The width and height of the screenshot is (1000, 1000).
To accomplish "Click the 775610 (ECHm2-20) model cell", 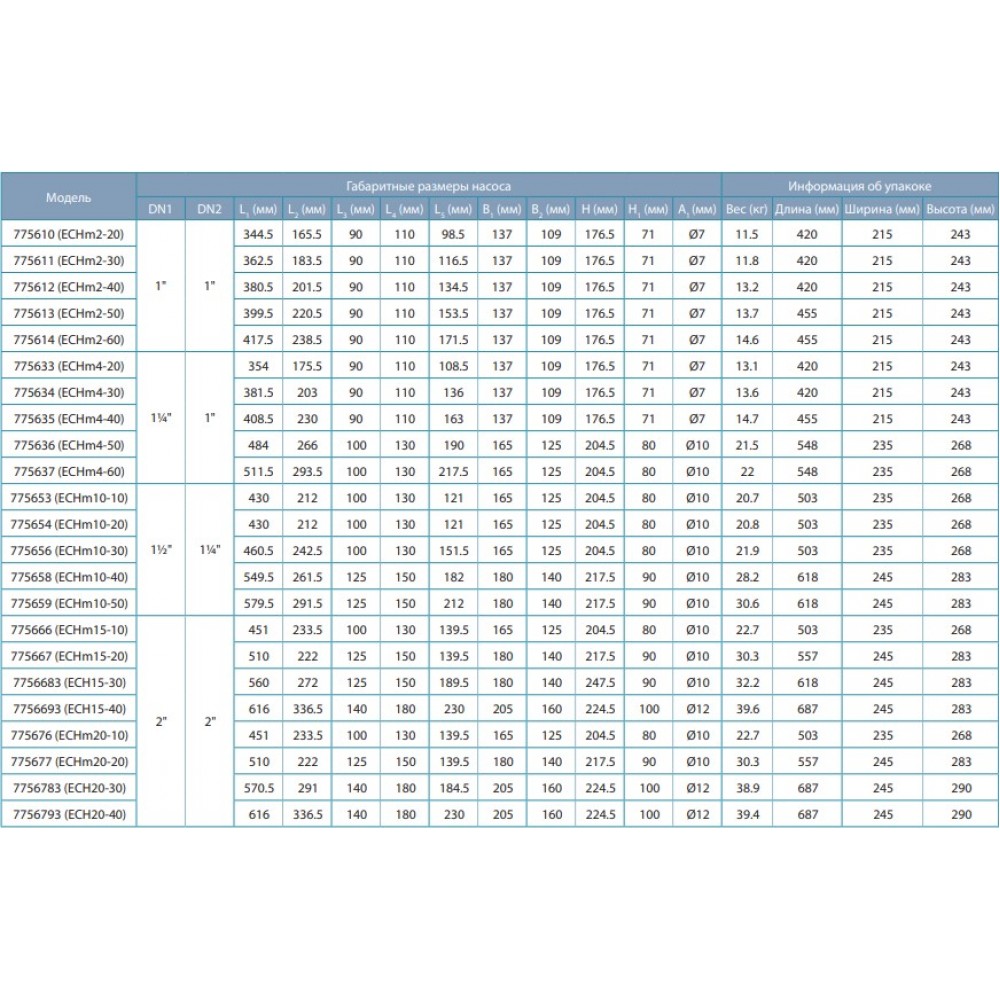I will [69, 234].
